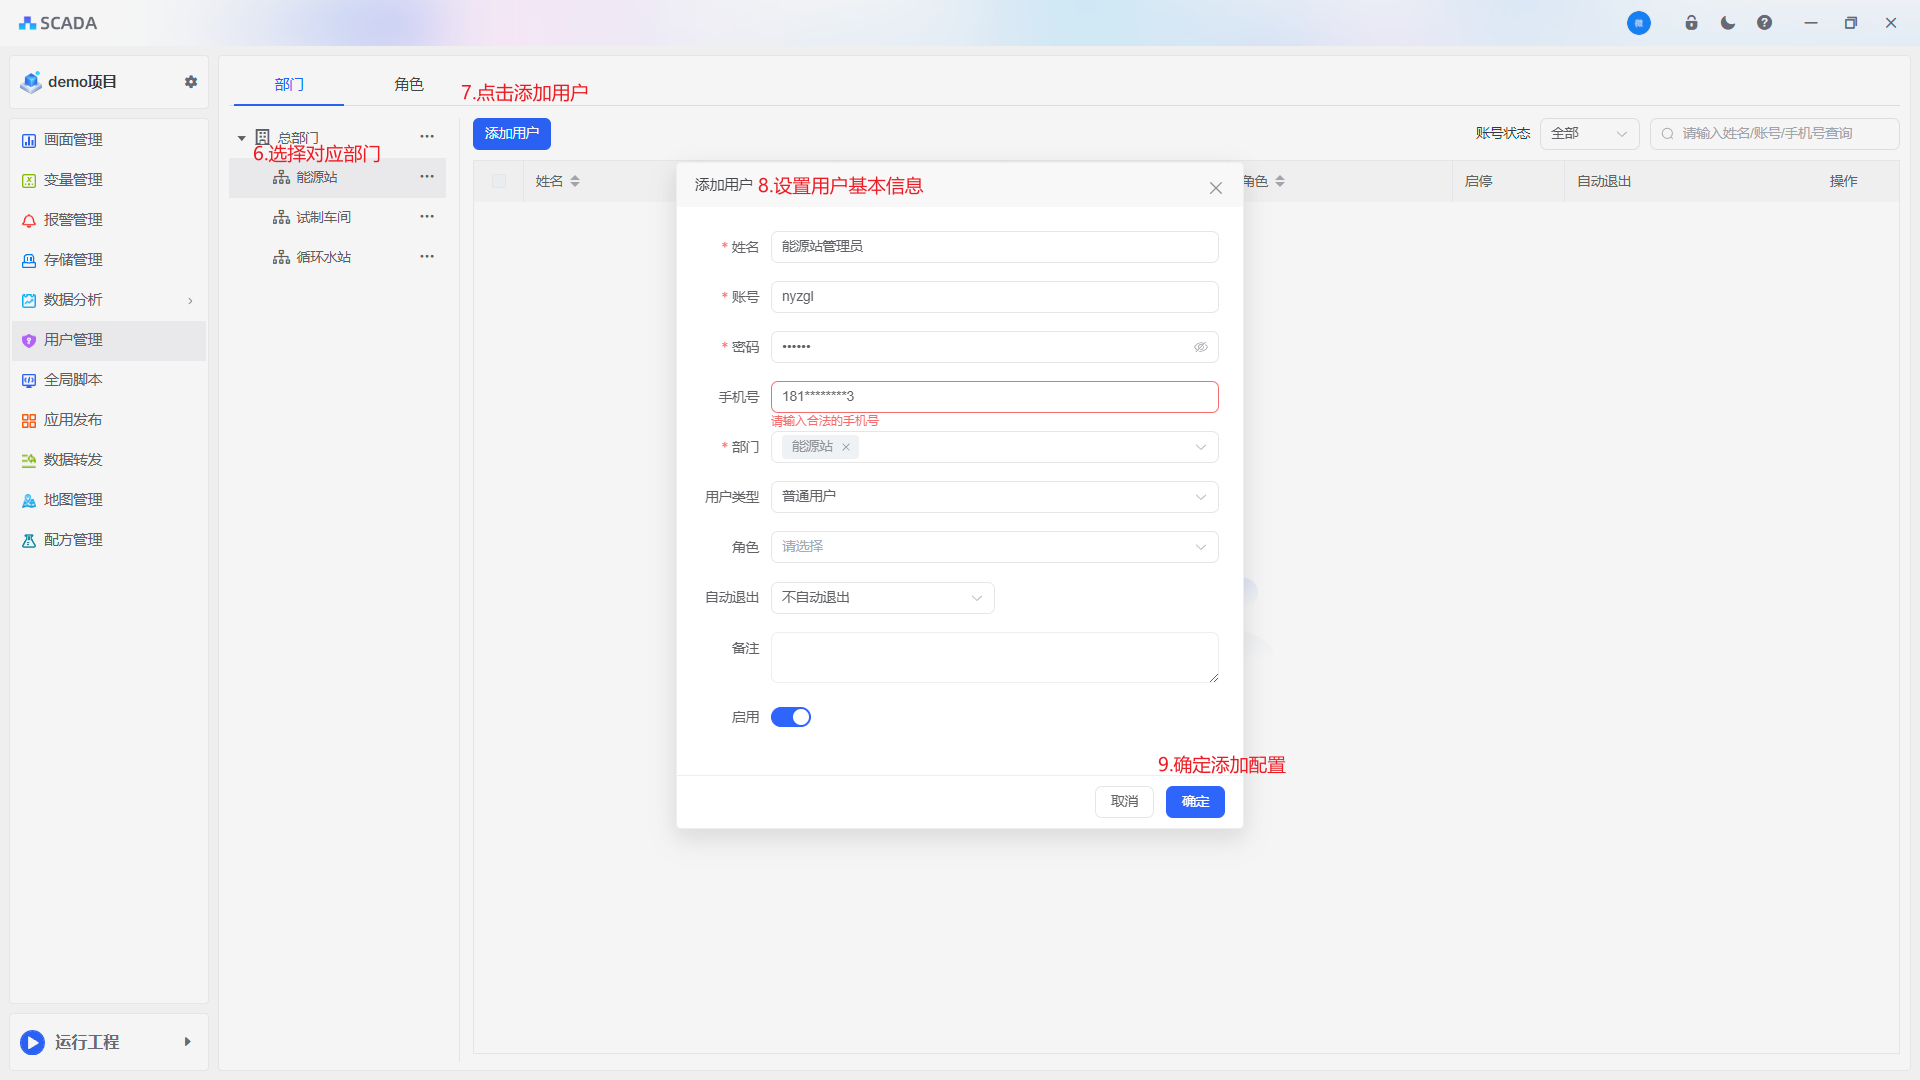Screen dimensions: 1920x1080
Task: Click the 运行工程 play icon
Action: point(33,1042)
